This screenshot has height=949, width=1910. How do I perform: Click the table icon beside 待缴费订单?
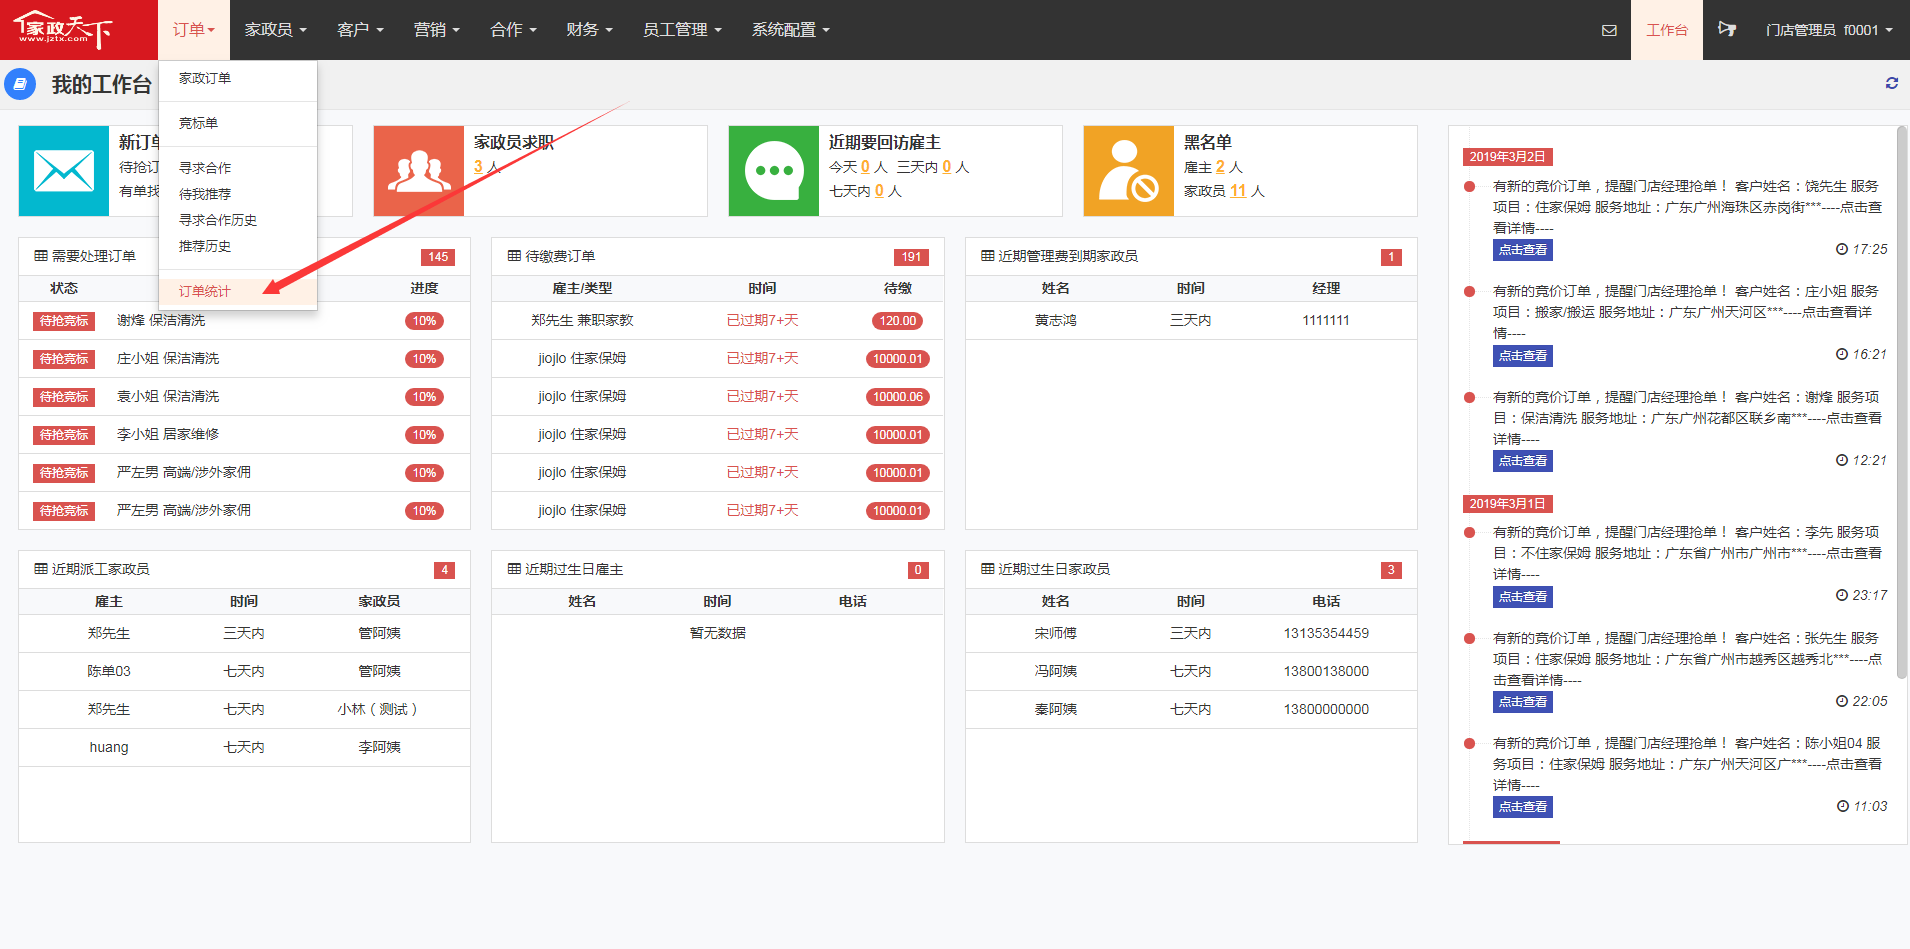click(x=514, y=256)
